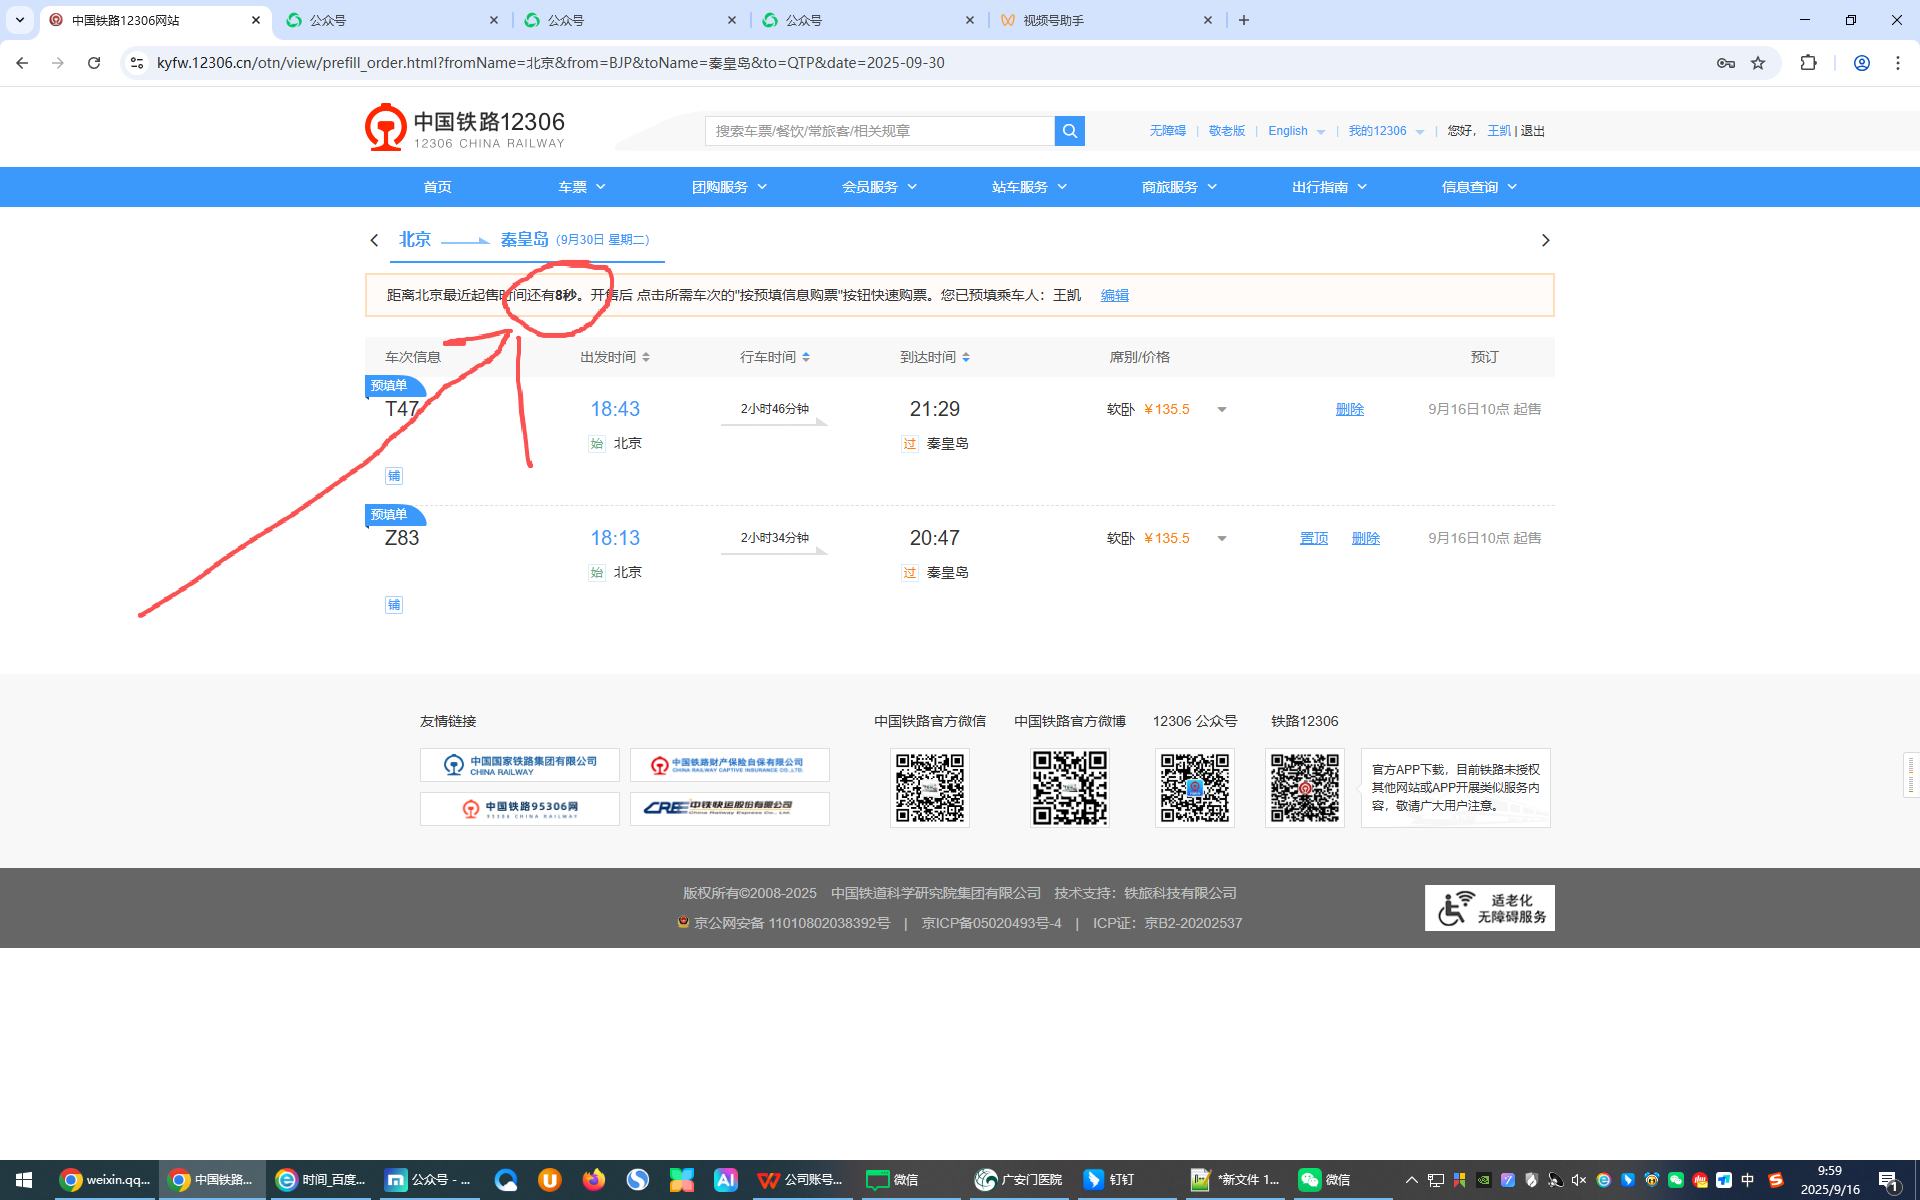Expand the 会员服务 navigation menu
Viewport: 1920px width, 1200px height.
coord(880,187)
